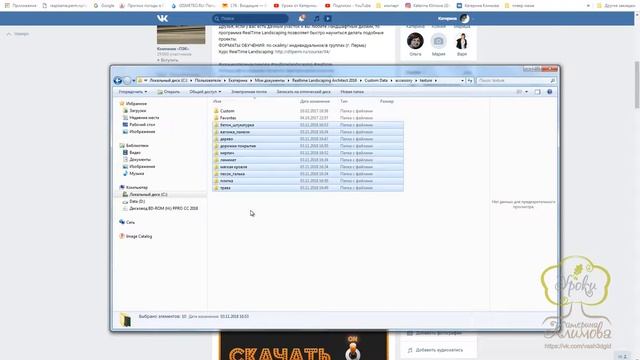Viewport: 640px width, 360px height.
Task: Toggle the preview pane icon
Action: click(x=538, y=92)
